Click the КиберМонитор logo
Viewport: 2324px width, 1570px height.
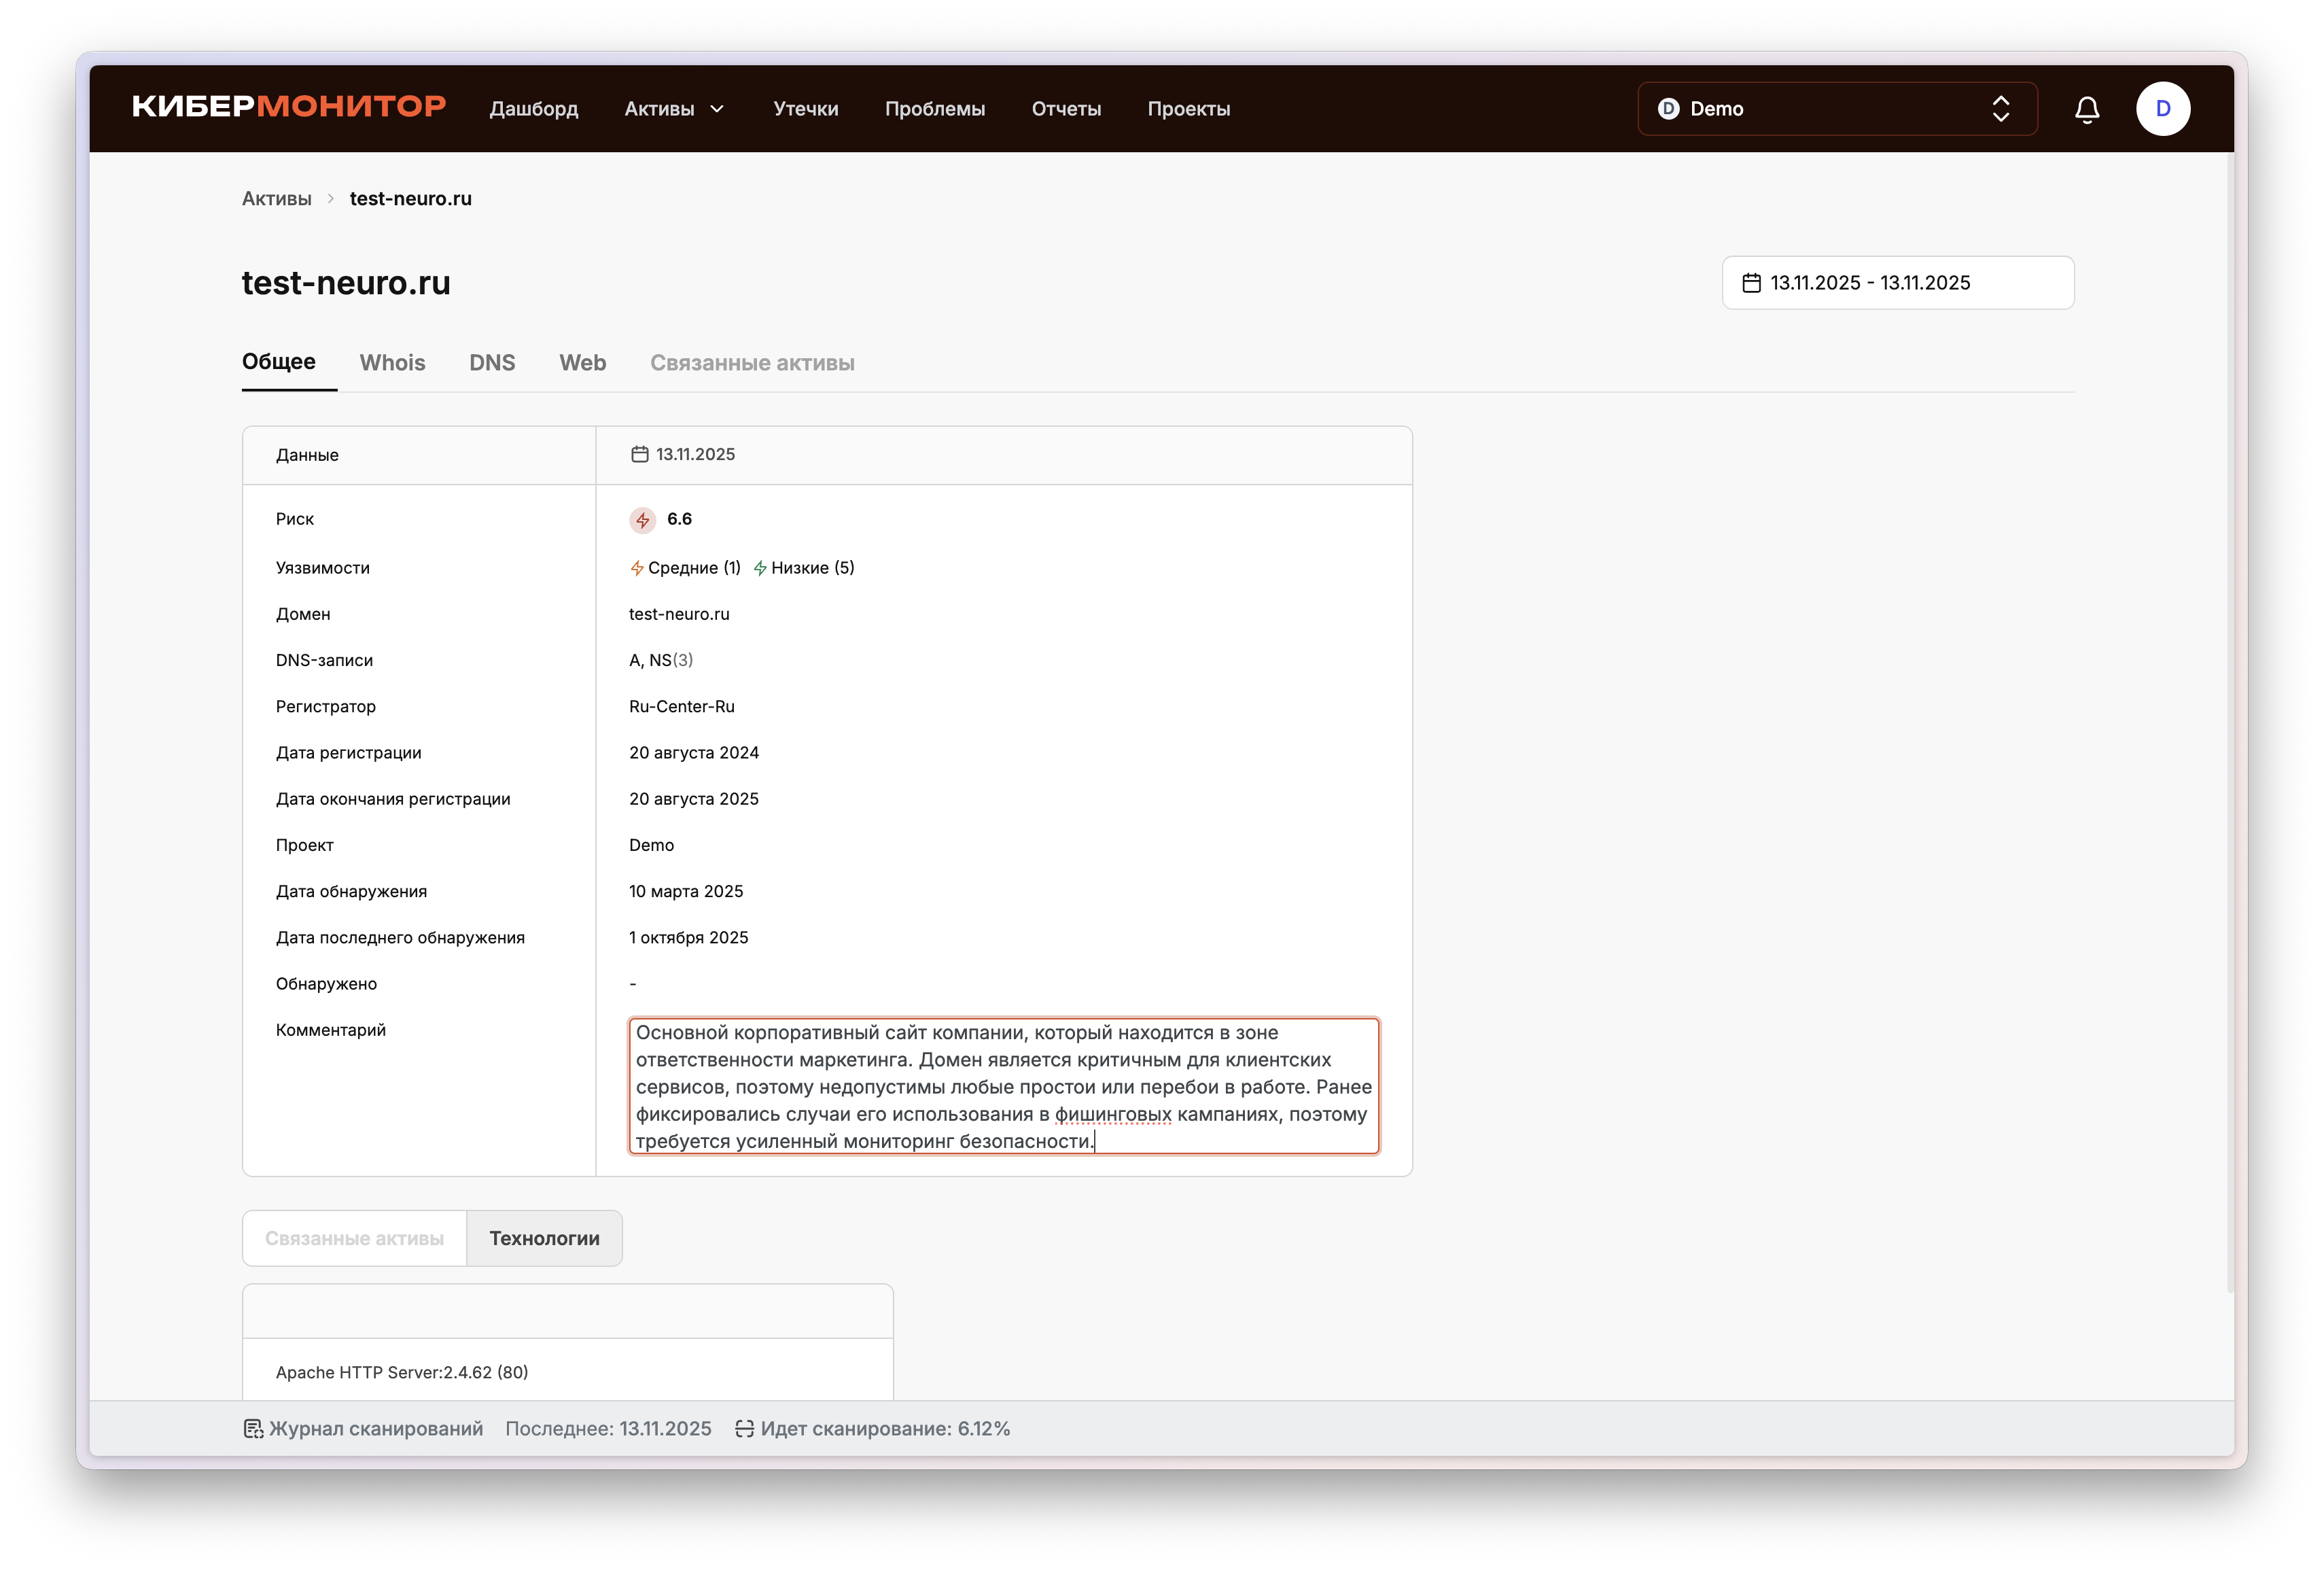(289, 107)
